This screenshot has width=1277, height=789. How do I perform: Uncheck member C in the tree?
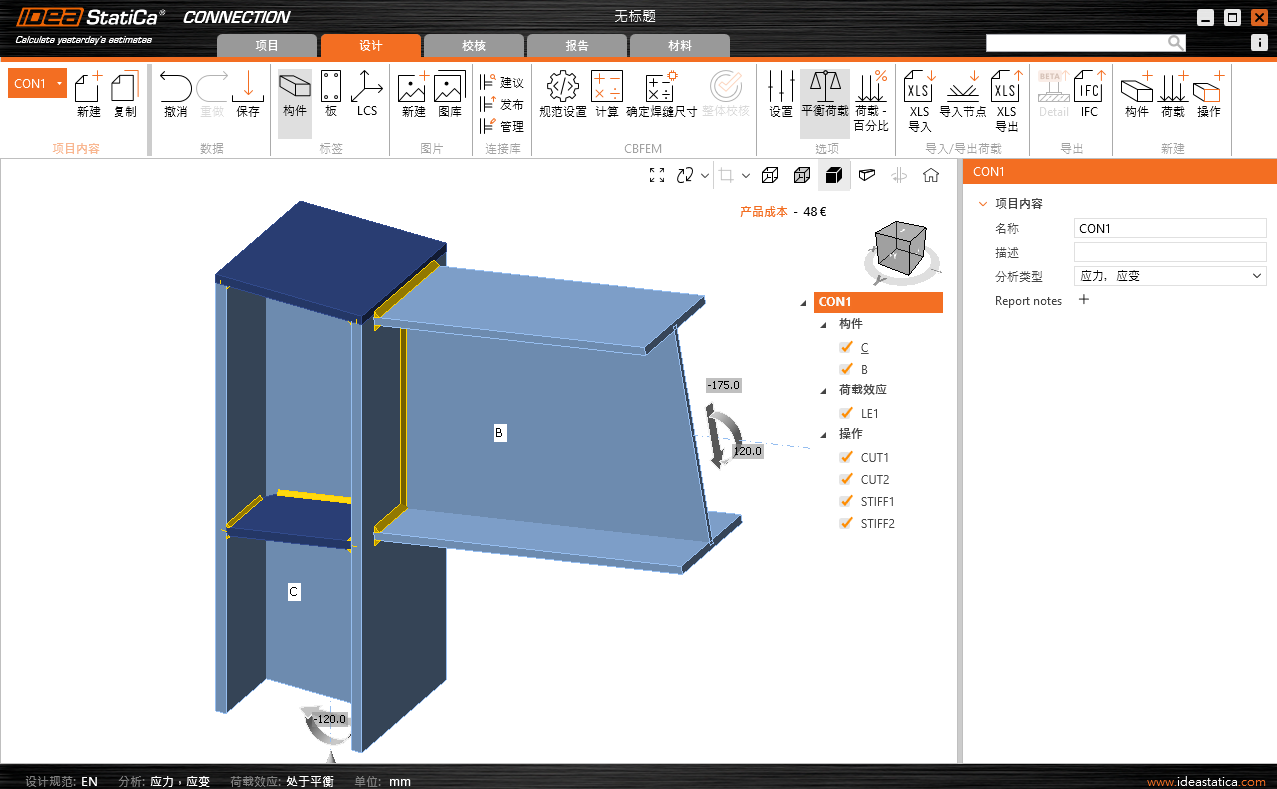[846, 347]
